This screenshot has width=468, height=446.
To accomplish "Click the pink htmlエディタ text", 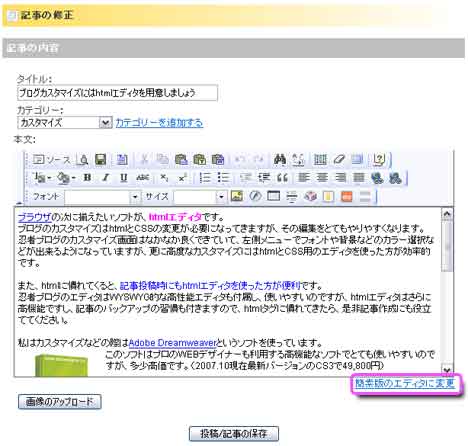I will click(175, 217).
